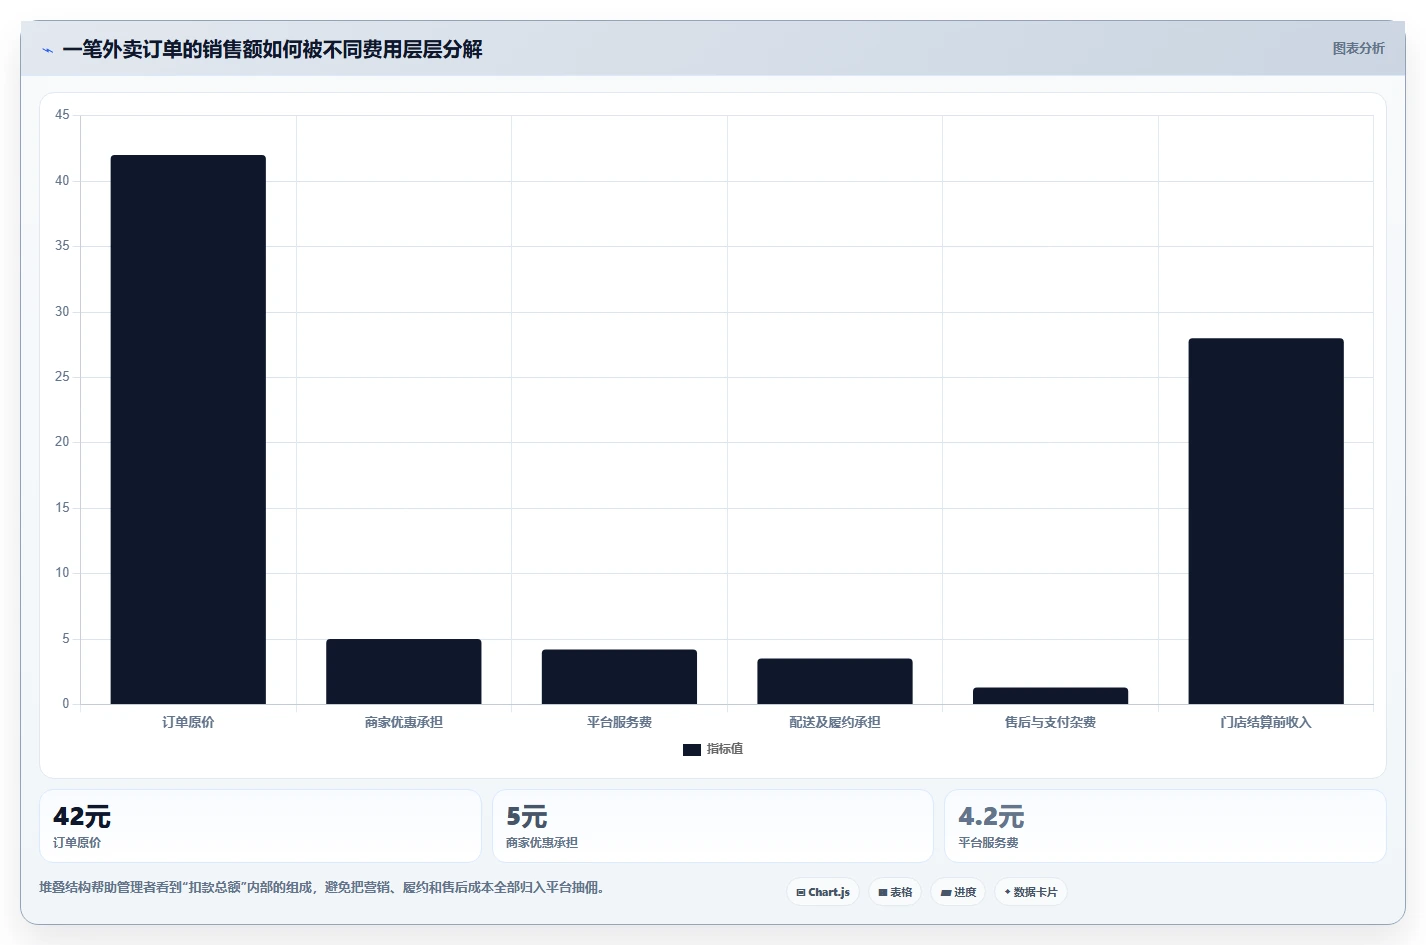1426x945 pixels.
Task: Click the 42元 value in the stat card
Action: tap(82, 817)
